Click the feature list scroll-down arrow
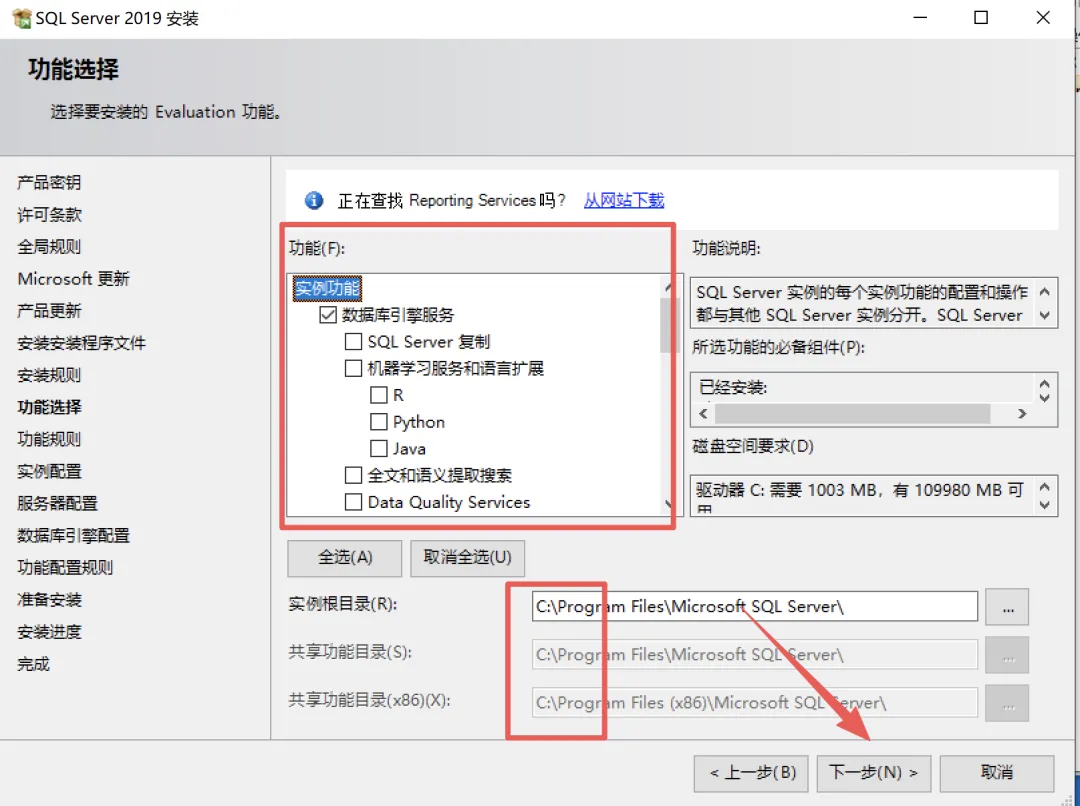1080x806 pixels. pos(667,504)
